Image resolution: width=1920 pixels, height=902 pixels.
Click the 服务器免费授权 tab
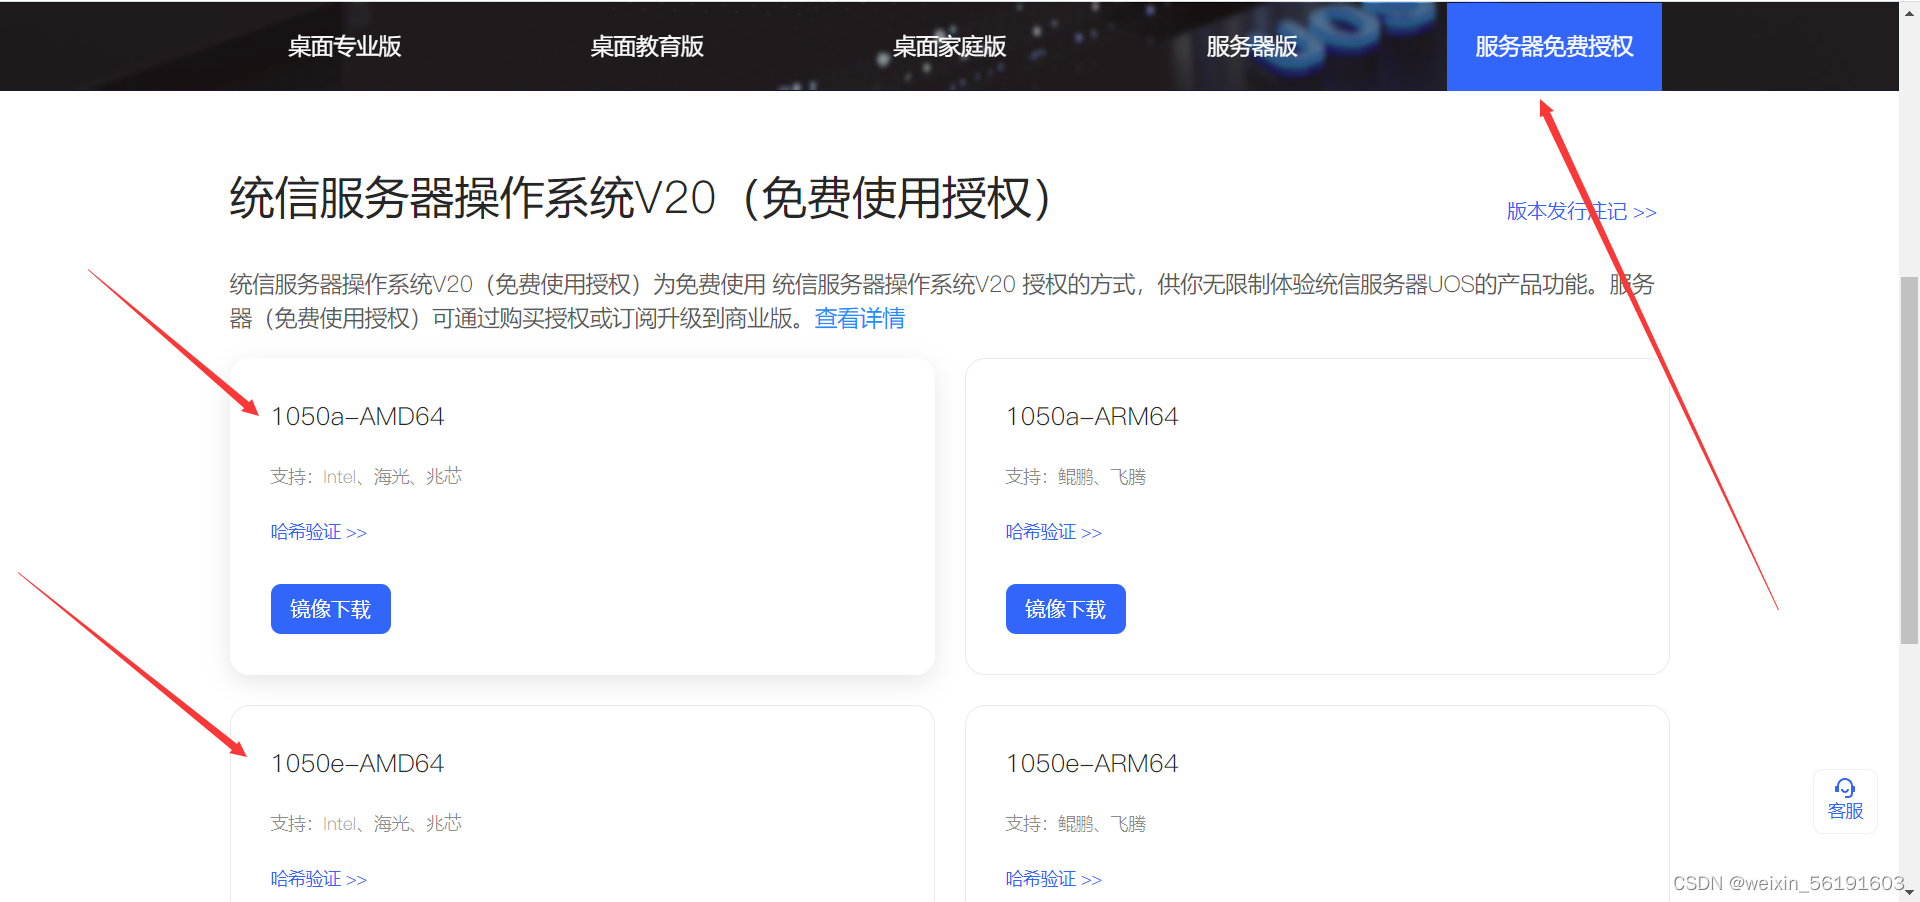coord(1554,47)
